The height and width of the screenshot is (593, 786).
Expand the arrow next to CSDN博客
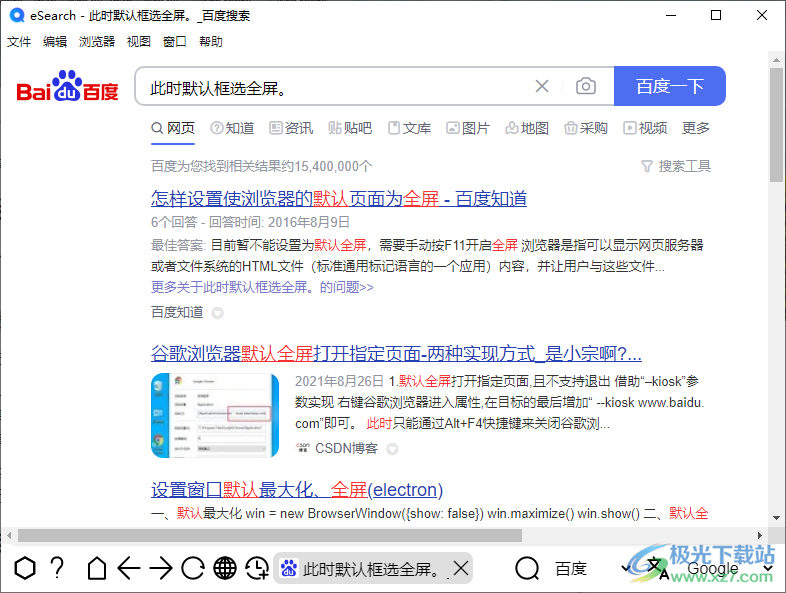tap(392, 449)
